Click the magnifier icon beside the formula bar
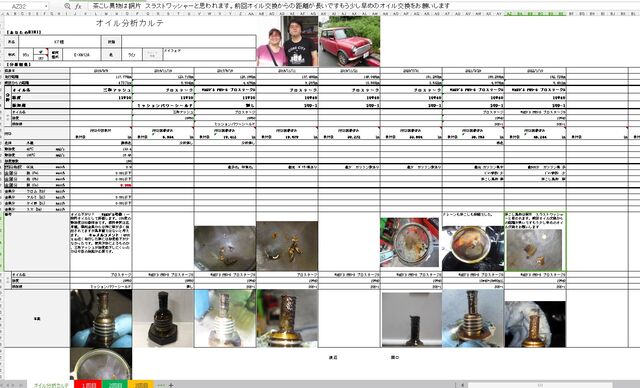Viewport: 640px width, 388px height. click(x=67, y=6)
